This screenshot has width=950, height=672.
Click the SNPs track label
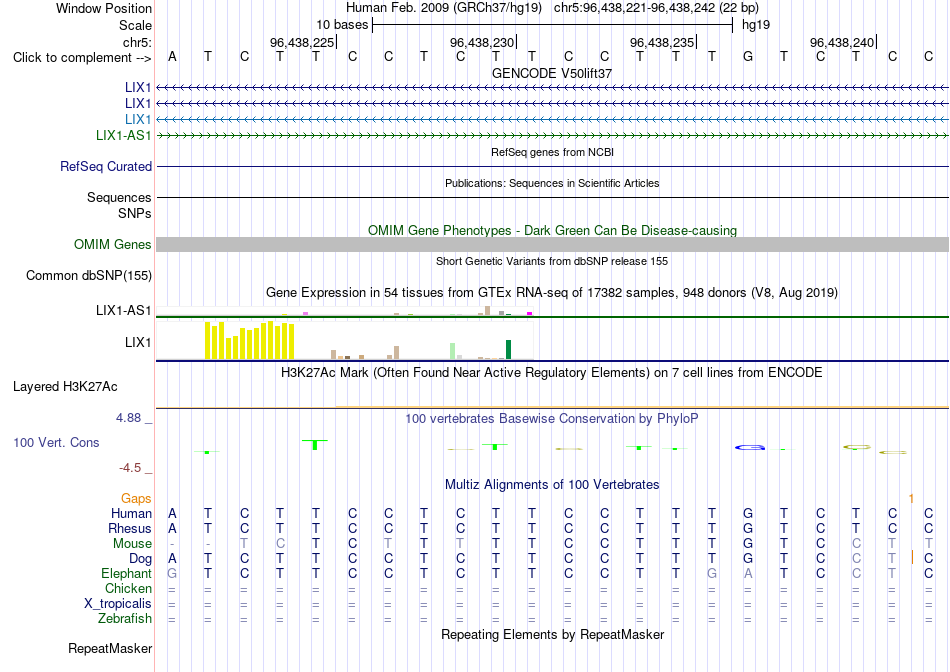click(x=135, y=213)
